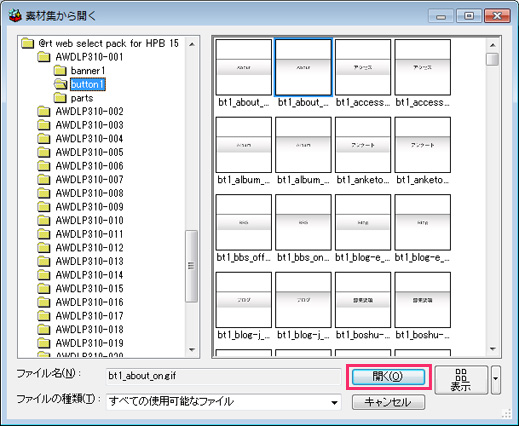Select AWDLP310-001 in the folder tree
Screen dimensions: 519x426
point(89,57)
